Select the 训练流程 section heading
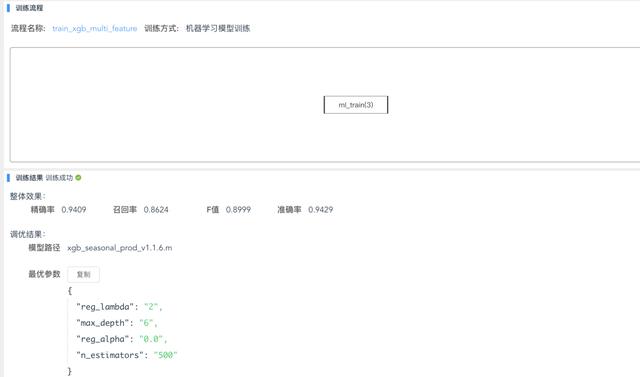Image resolution: width=640 pixels, height=377 pixels. click(x=29, y=8)
